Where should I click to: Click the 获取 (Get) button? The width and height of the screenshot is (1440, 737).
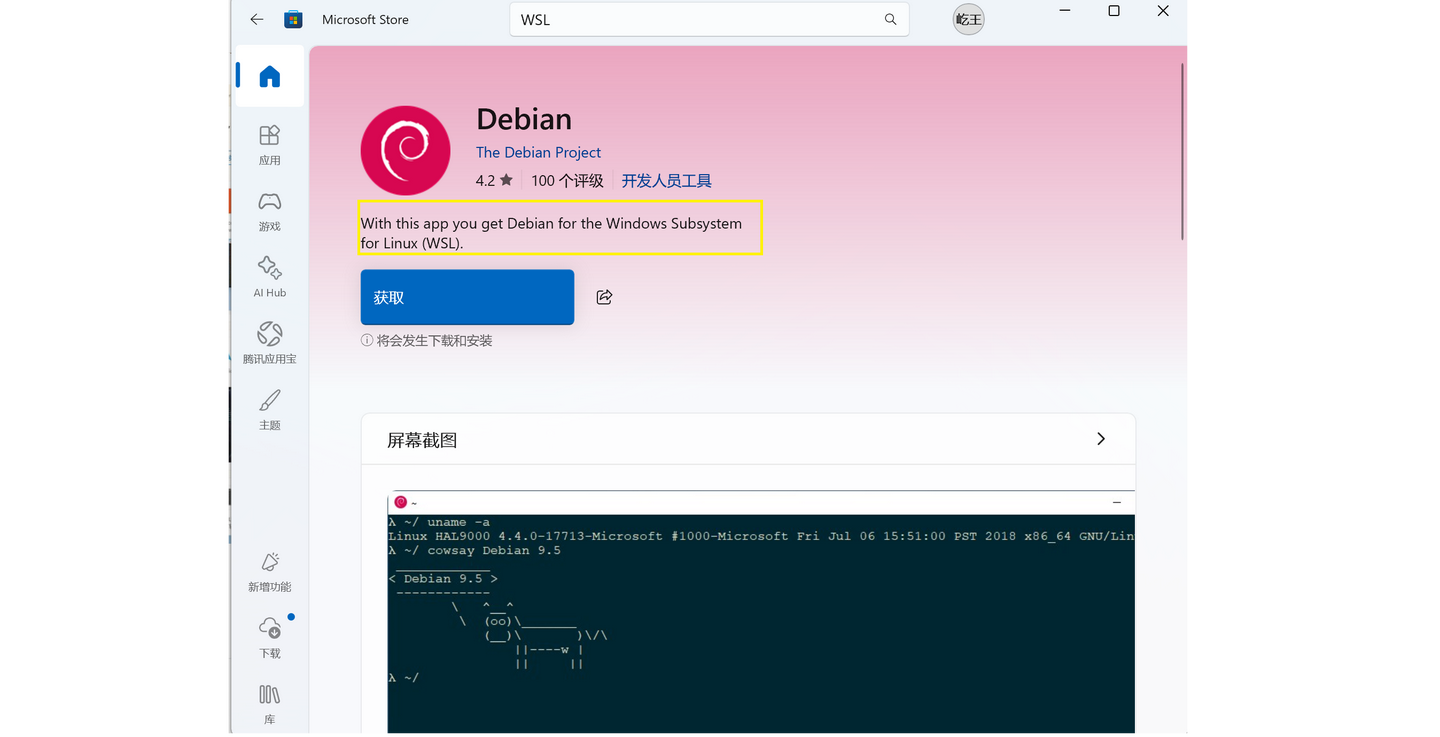point(467,297)
